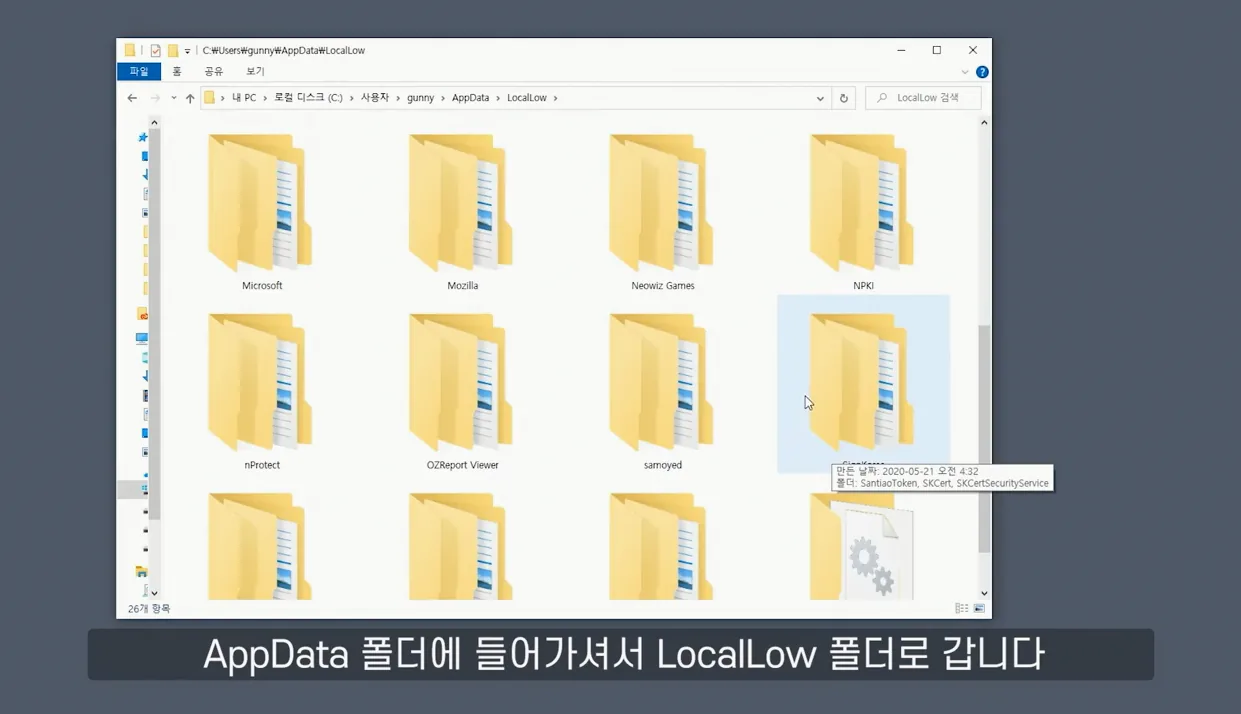Navigate to 사용자 in breadcrumb
This screenshot has width=1241, height=714.
pos(374,98)
